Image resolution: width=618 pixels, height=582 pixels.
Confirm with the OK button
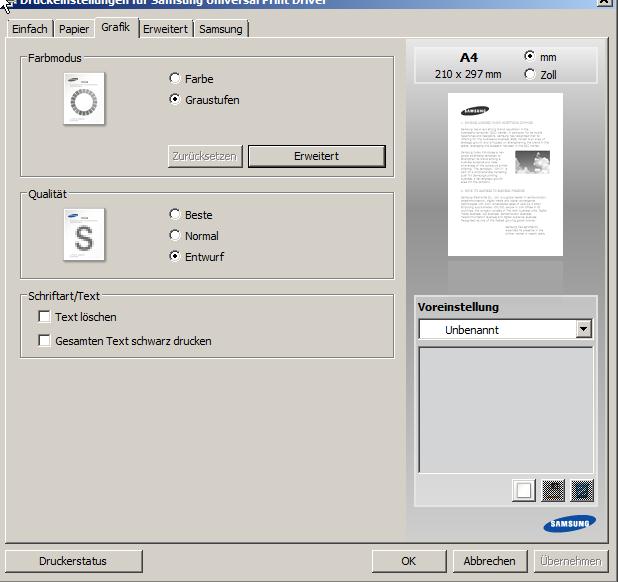tap(409, 561)
